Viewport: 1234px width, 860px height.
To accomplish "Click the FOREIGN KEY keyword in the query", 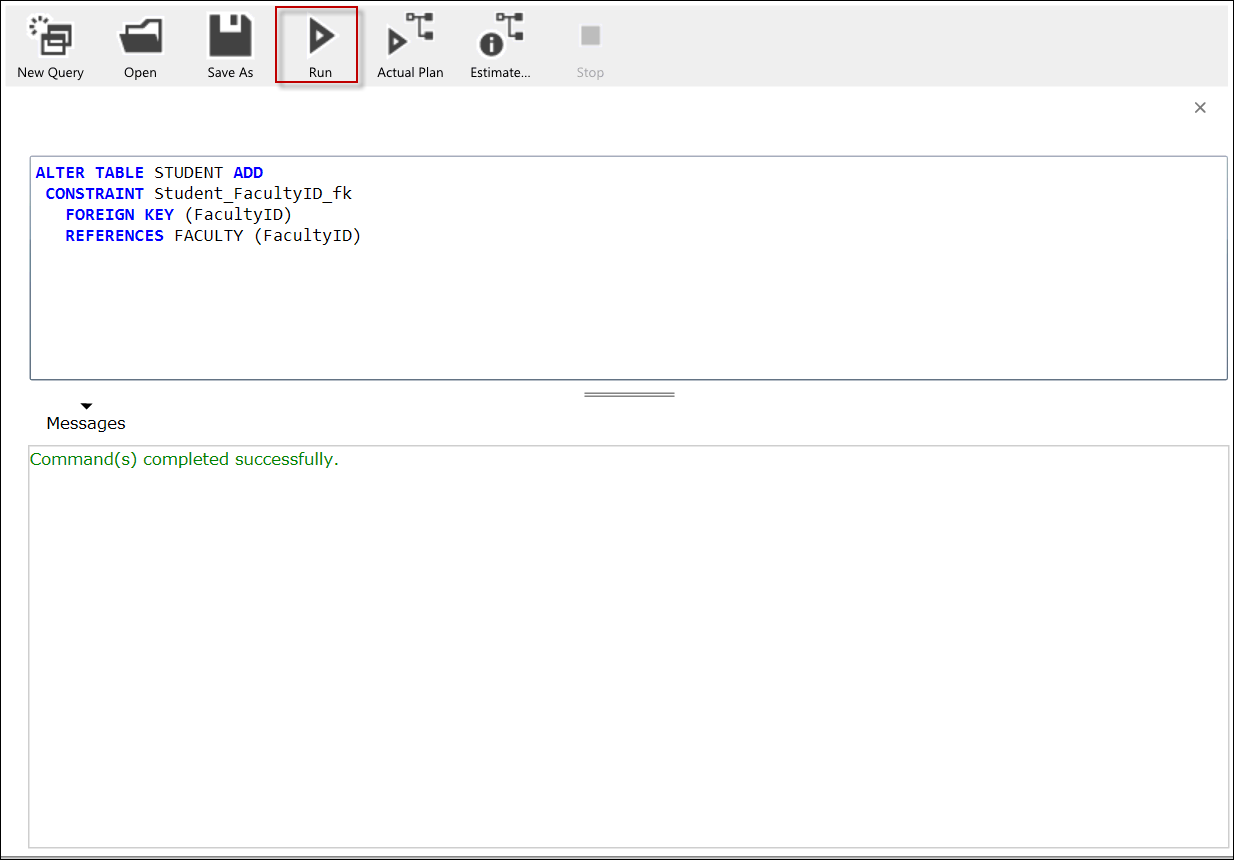I will pos(119,215).
